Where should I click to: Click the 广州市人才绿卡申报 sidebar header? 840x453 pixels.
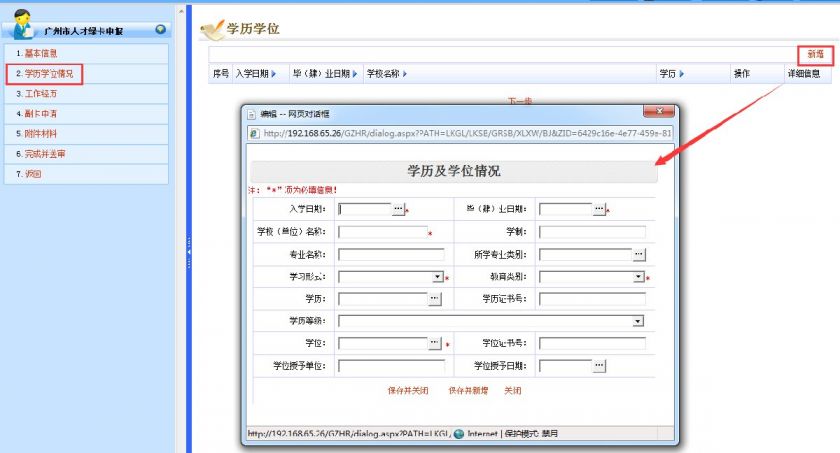pos(84,31)
